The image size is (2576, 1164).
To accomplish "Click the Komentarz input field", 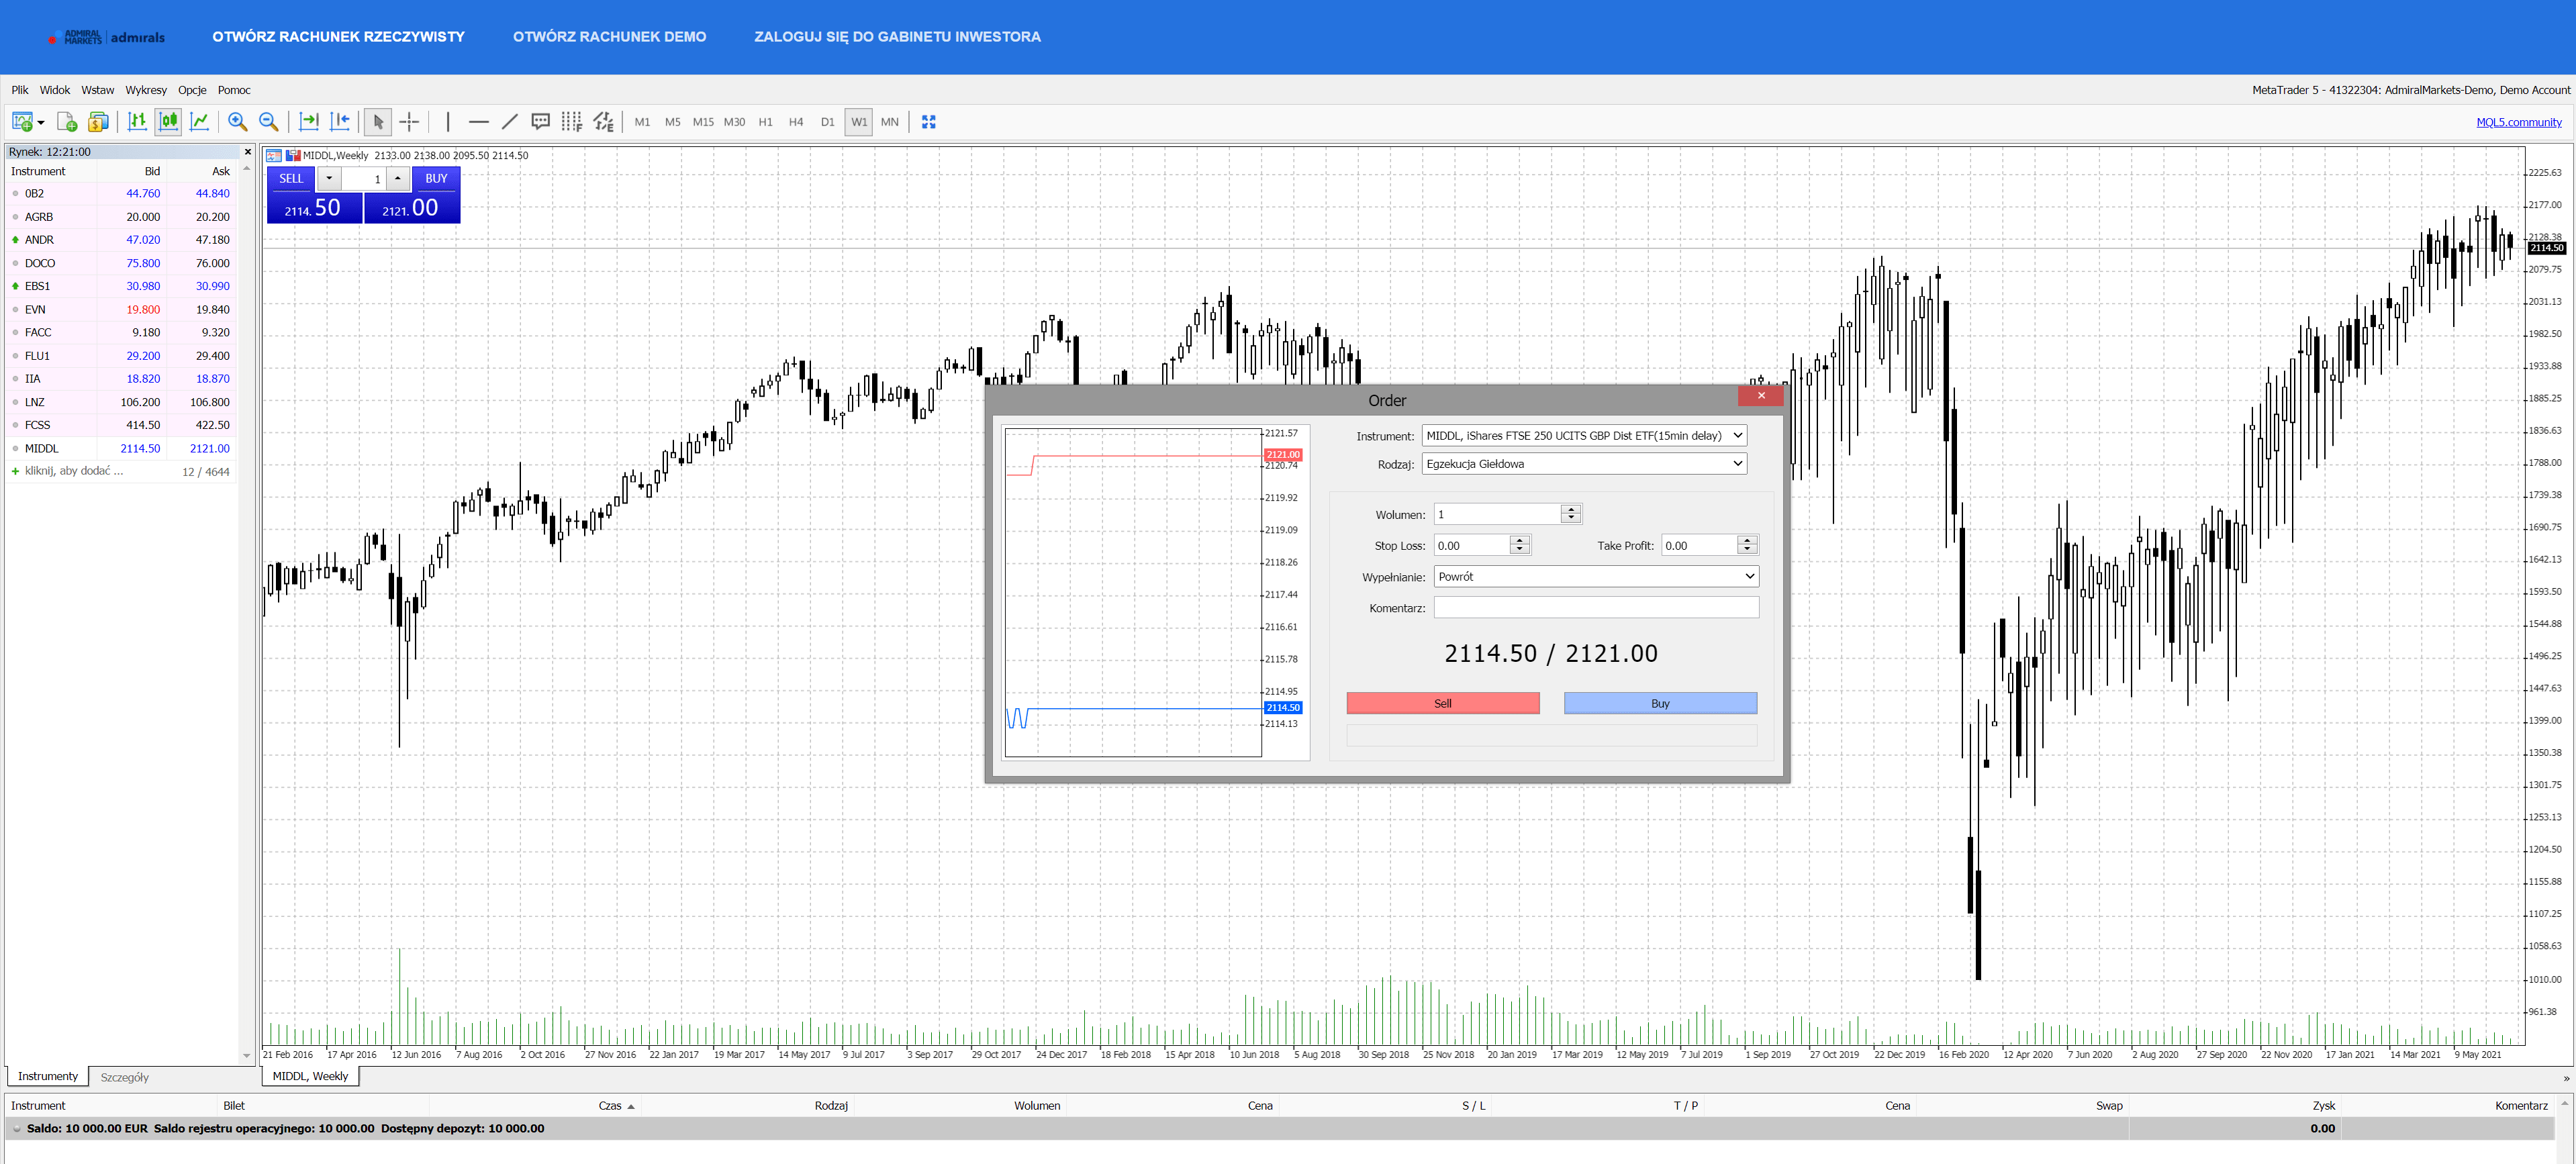I will point(1596,608).
